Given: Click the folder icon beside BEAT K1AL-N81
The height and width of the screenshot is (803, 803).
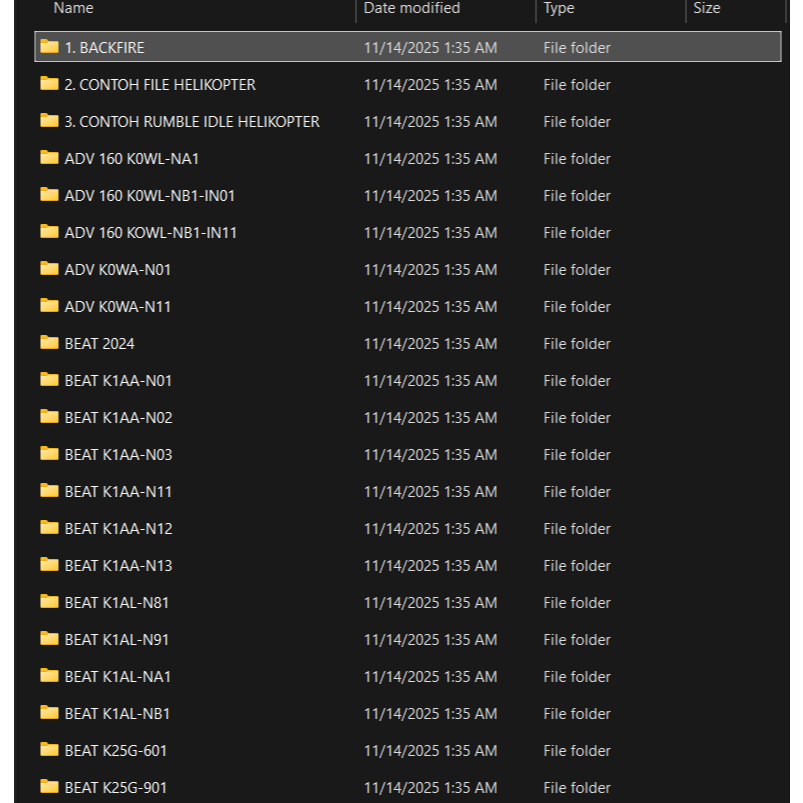Looking at the screenshot, I should (48, 602).
